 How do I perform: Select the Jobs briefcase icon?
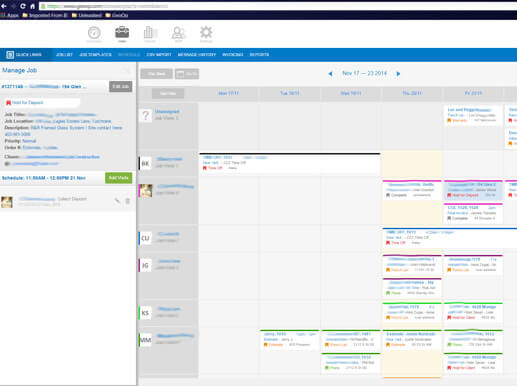click(x=122, y=32)
